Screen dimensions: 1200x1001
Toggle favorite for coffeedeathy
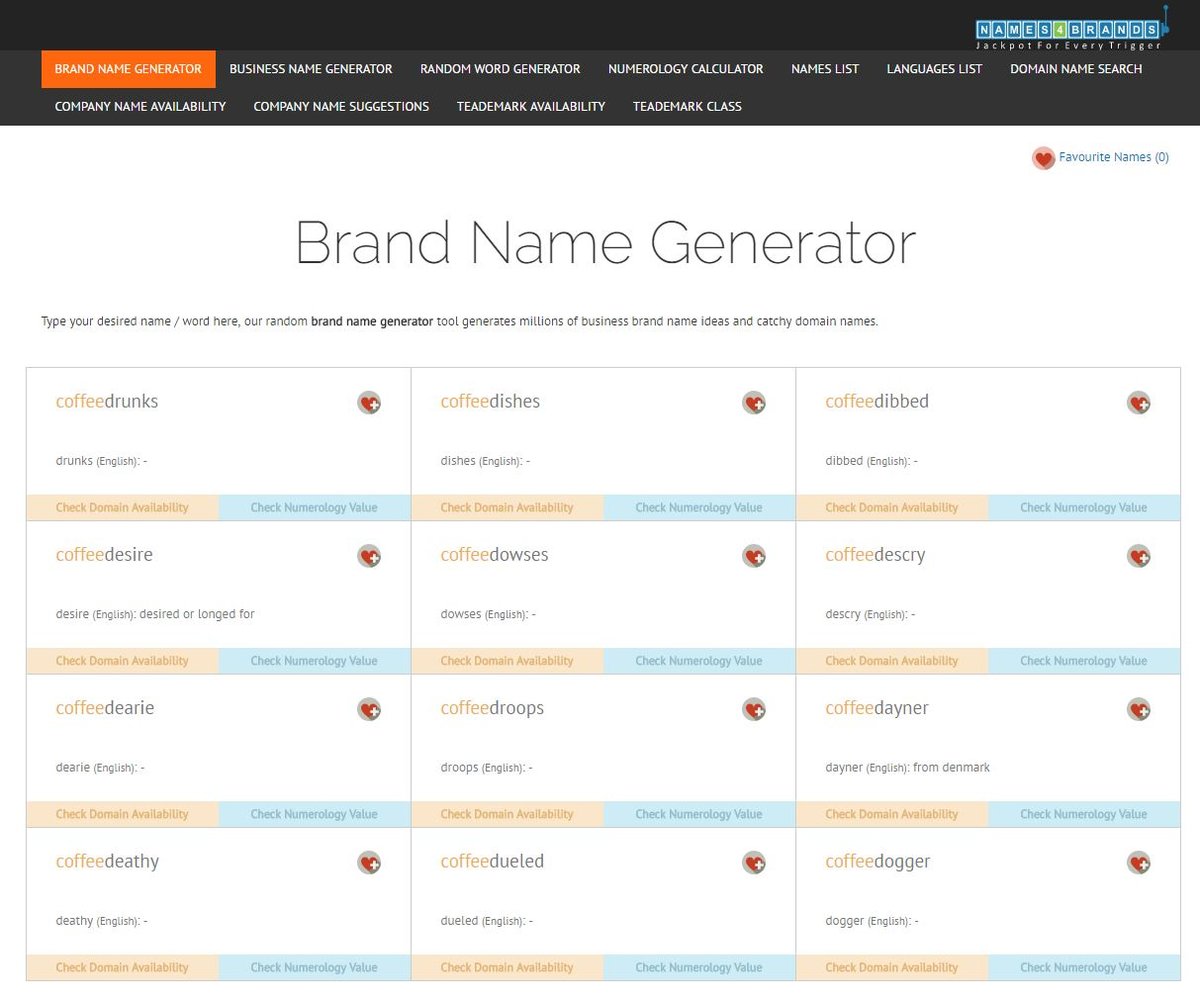(x=368, y=862)
